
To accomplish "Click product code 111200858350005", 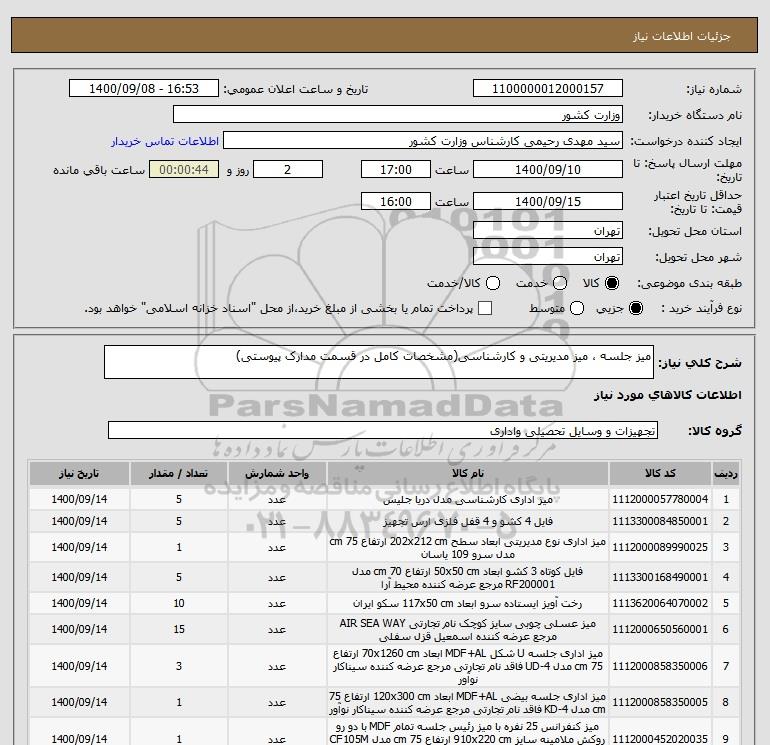I will pyautogui.click(x=660, y=703).
